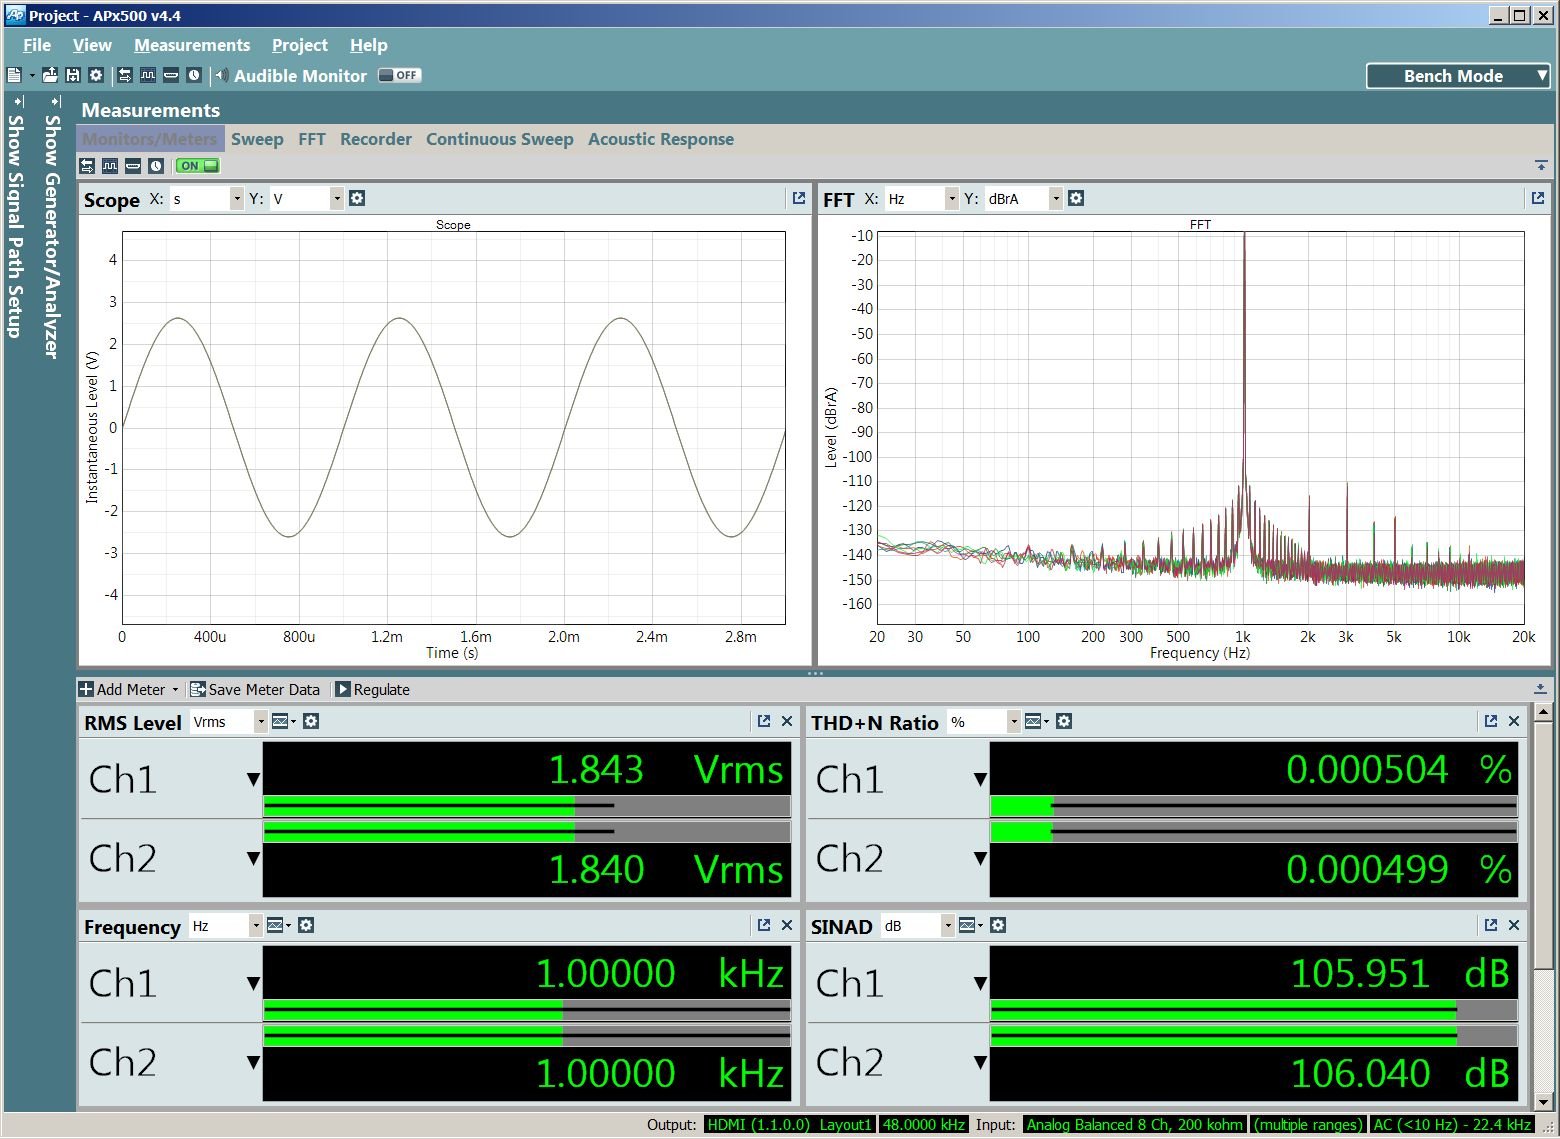Viewport: 1560px width, 1139px height.
Task: Open Frequency Hz unit dropdown
Action: click(256, 926)
